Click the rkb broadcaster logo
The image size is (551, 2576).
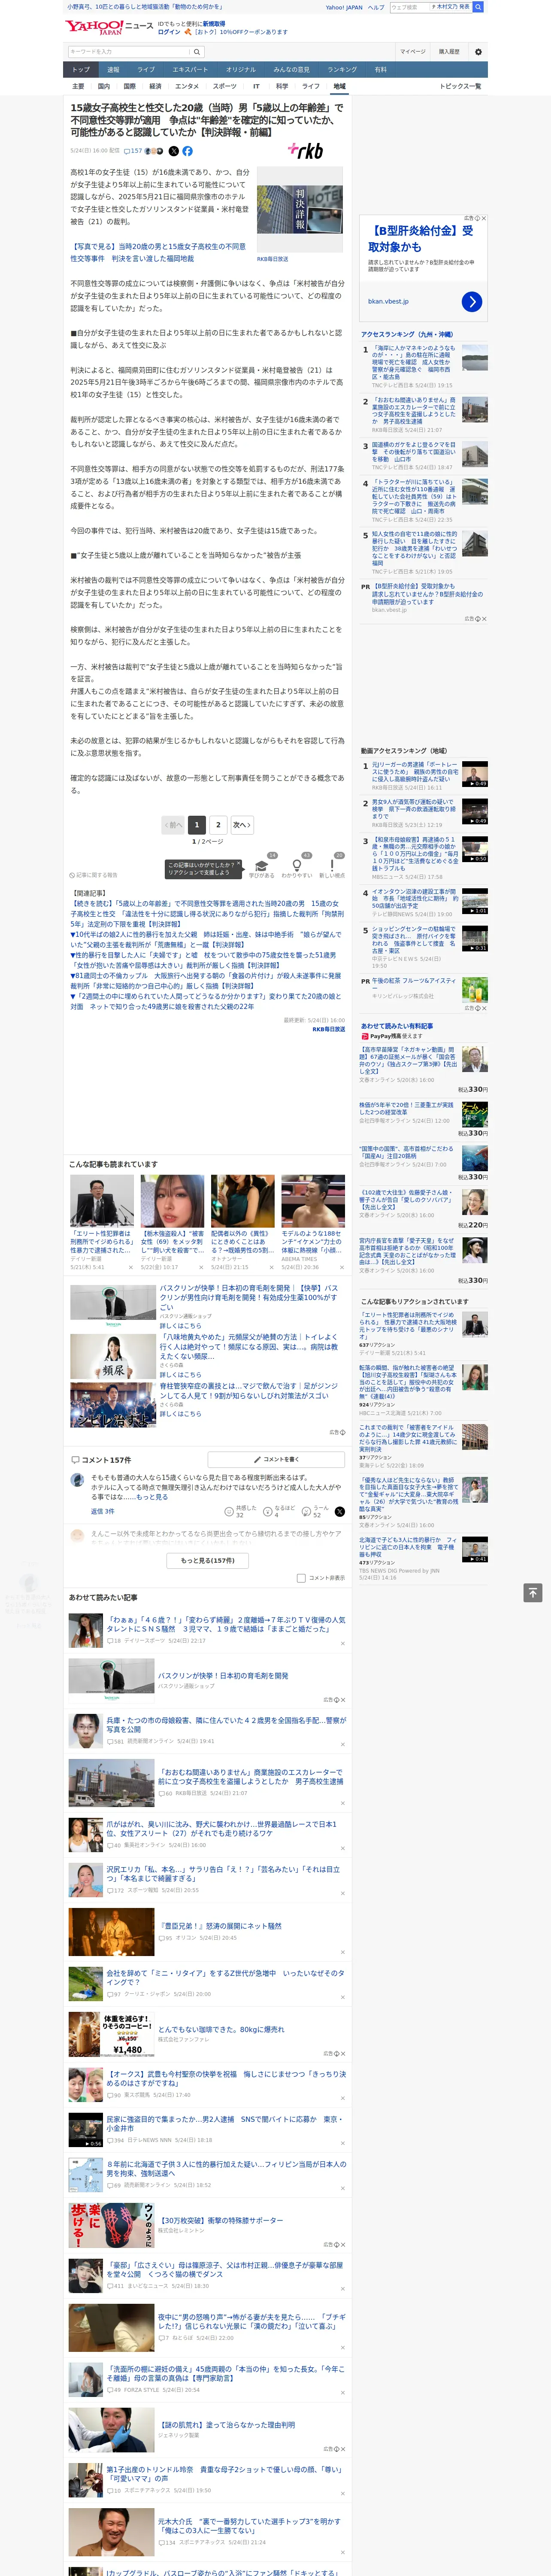click(306, 150)
